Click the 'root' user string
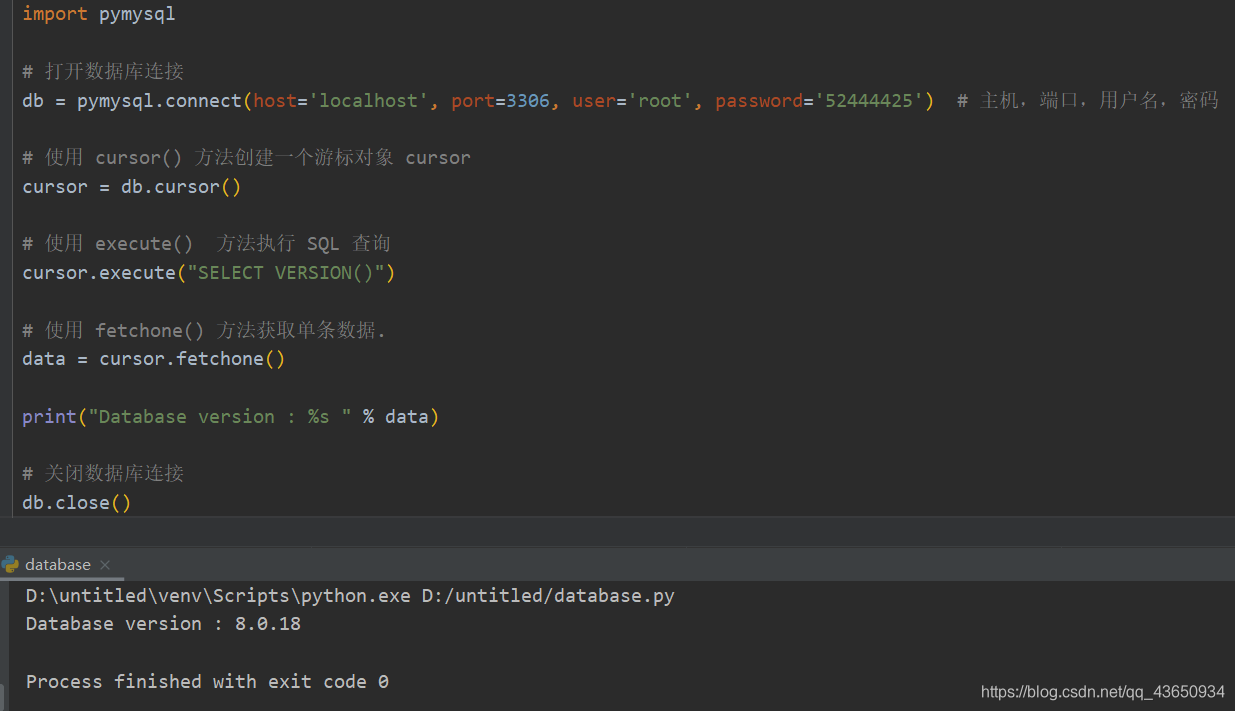 (x=660, y=101)
